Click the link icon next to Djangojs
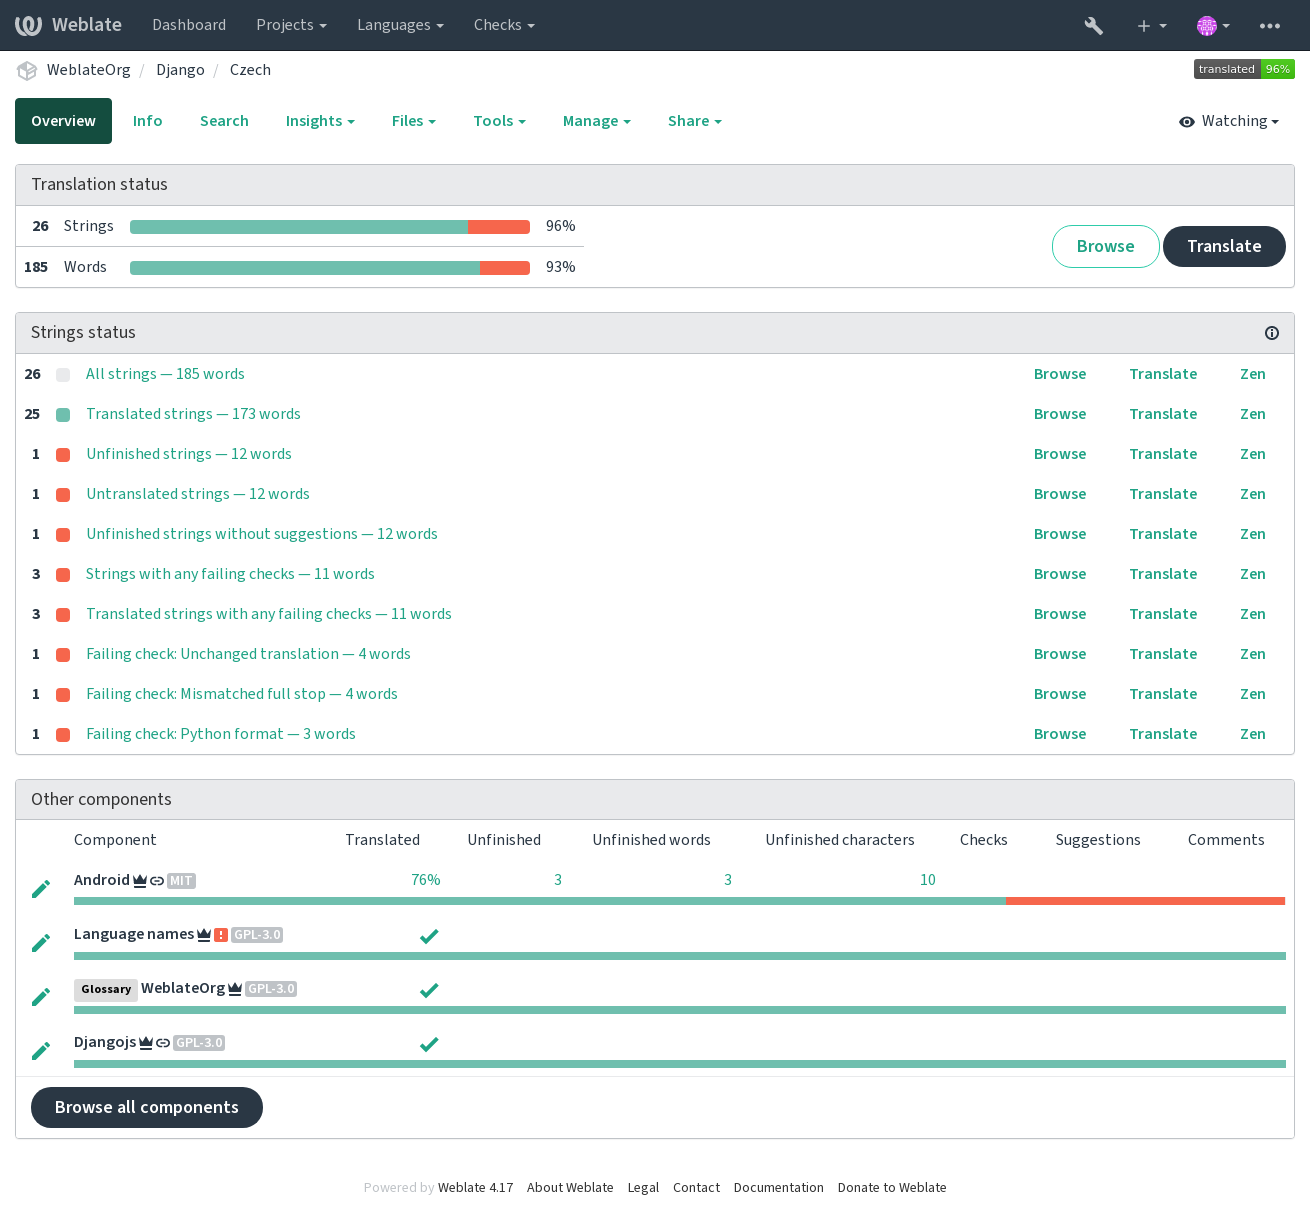Viewport: 1310px width, 1226px height. tap(163, 1043)
